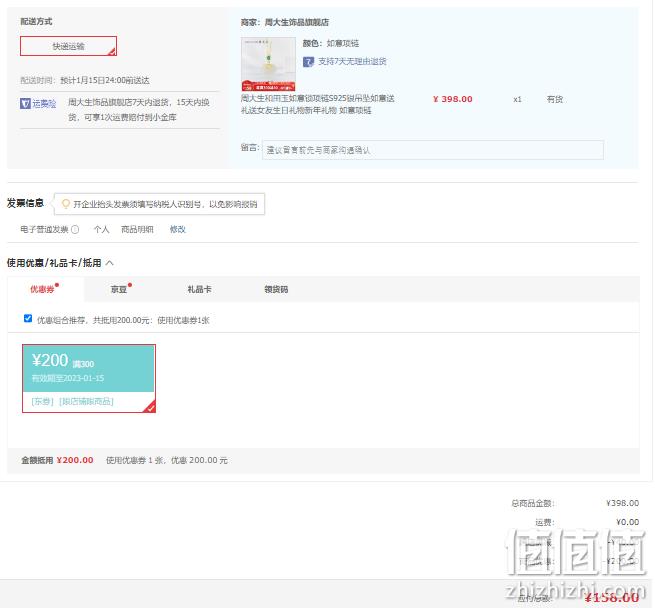Click the 东券 tag on coupon
Viewport: 655px width, 608px height.
(x=42, y=402)
